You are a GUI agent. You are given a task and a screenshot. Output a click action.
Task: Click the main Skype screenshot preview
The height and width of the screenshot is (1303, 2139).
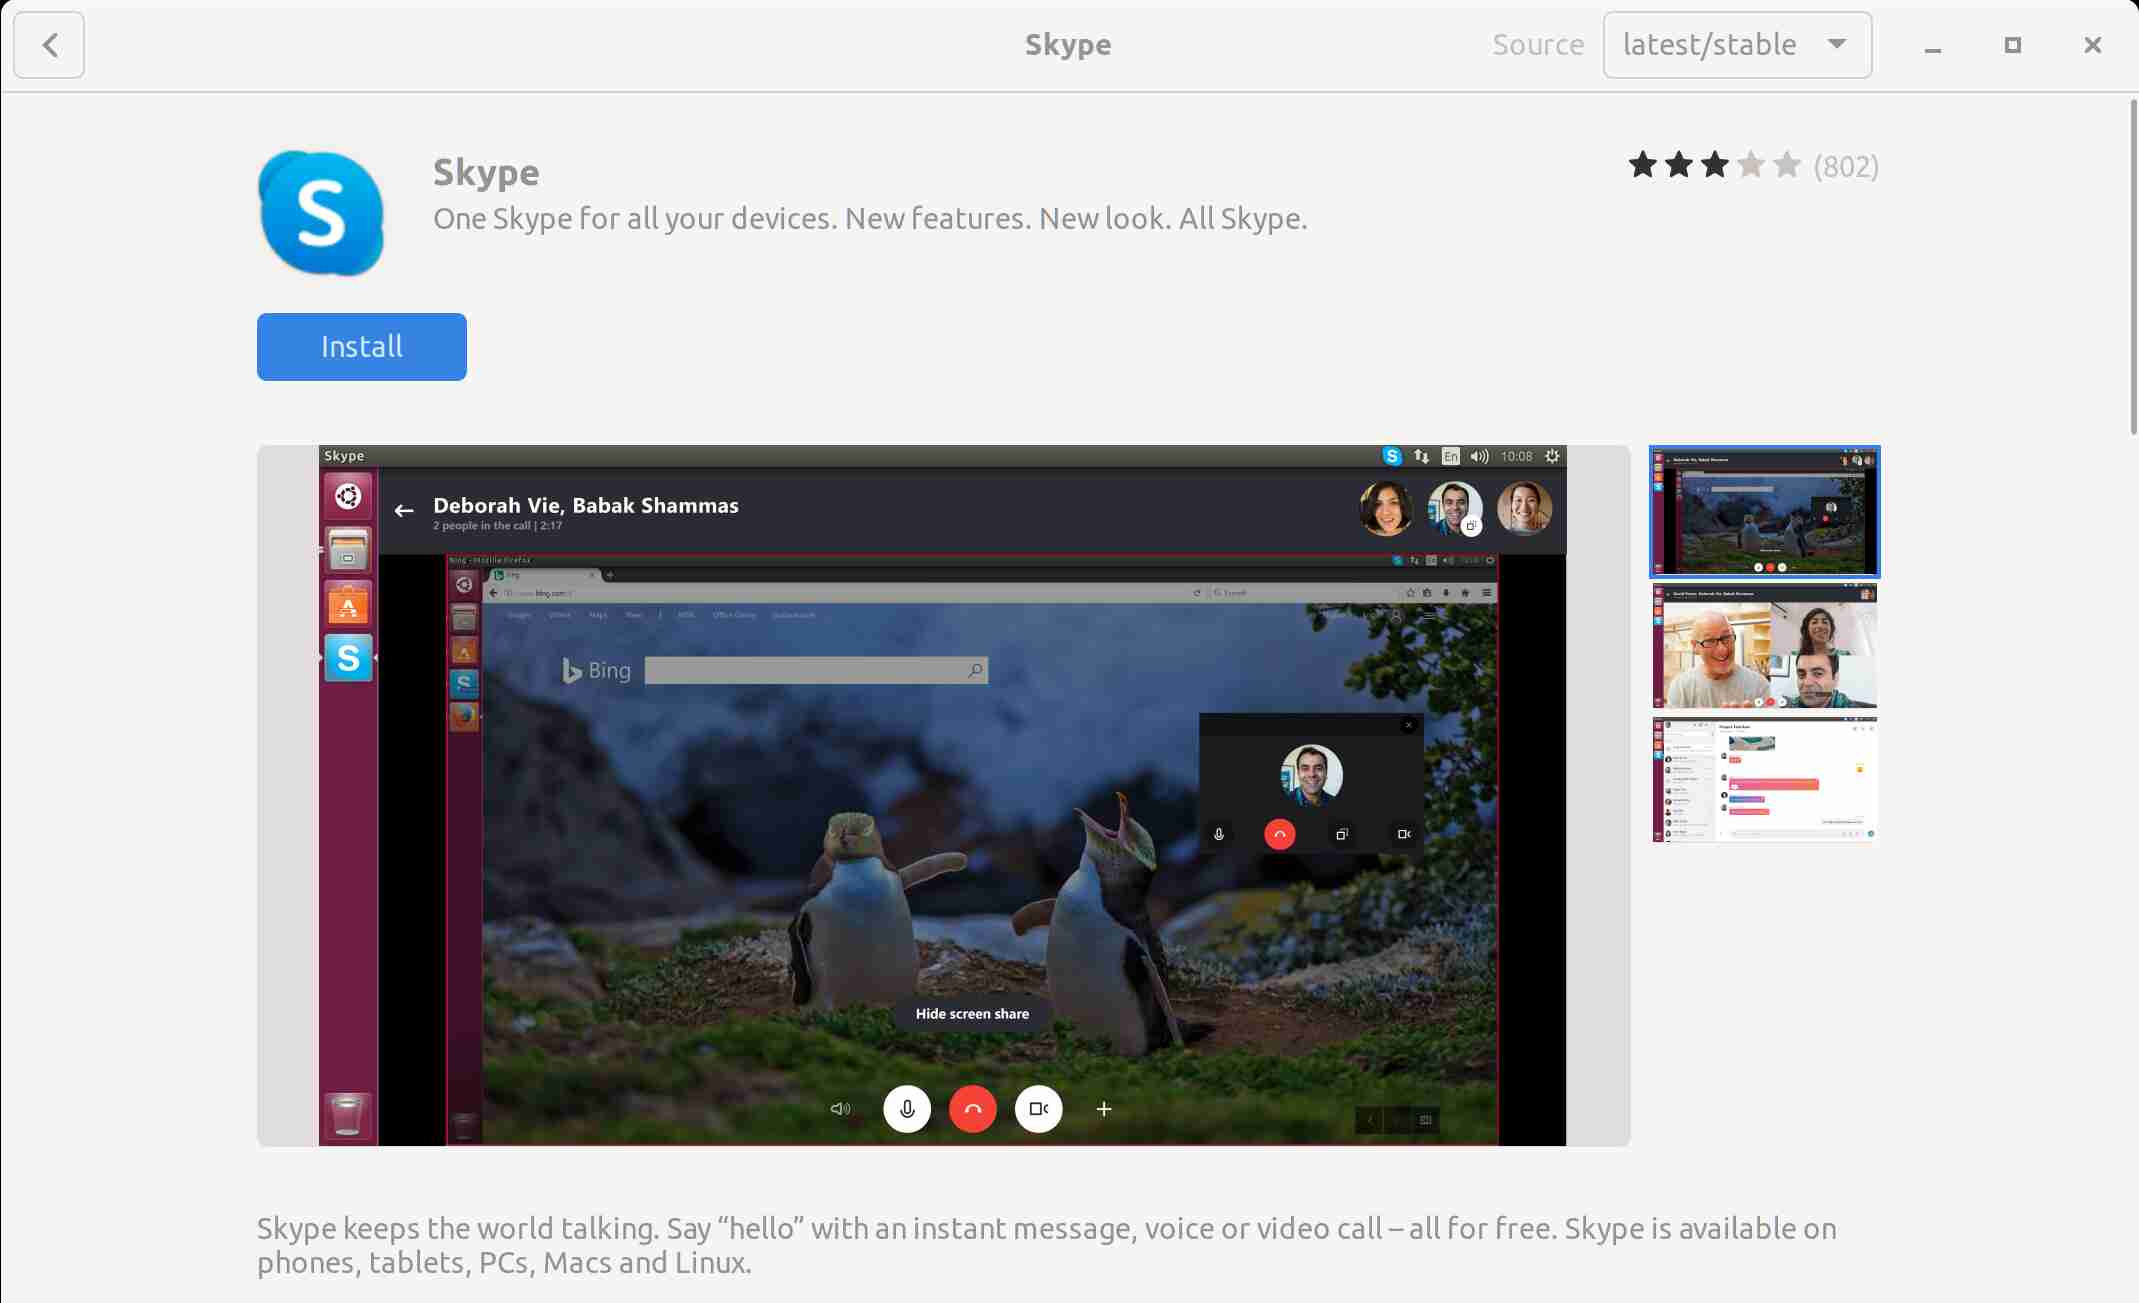pos(943,796)
